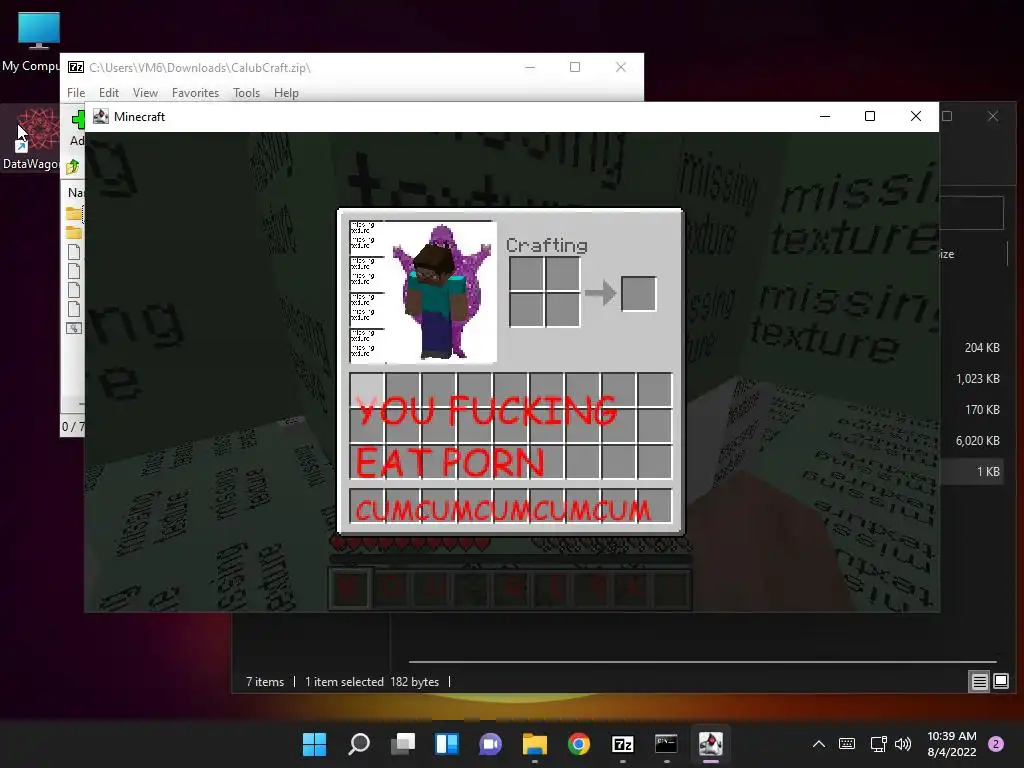Click the touch keyboard tray icon
This screenshot has height=768, width=1024.
click(847, 744)
